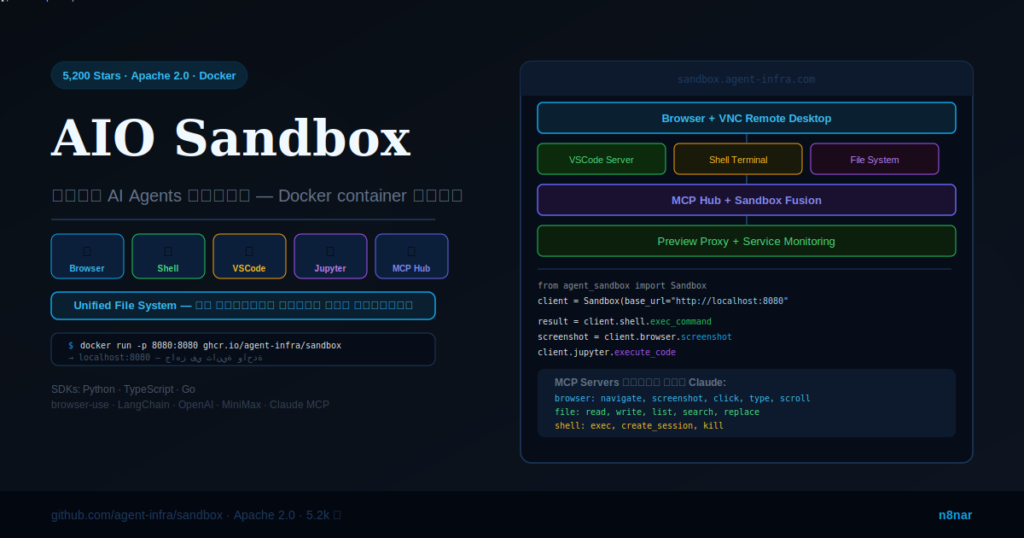Click 'from agent_sandbox import Sandbox' code line
The image size is (1024, 538).
622,286
